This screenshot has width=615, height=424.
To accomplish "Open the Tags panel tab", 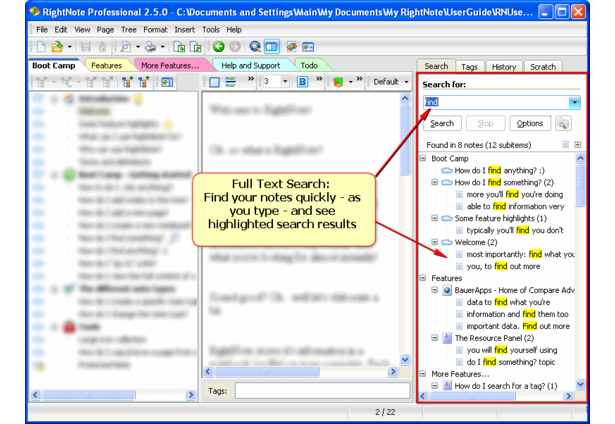I will tap(469, 67).
